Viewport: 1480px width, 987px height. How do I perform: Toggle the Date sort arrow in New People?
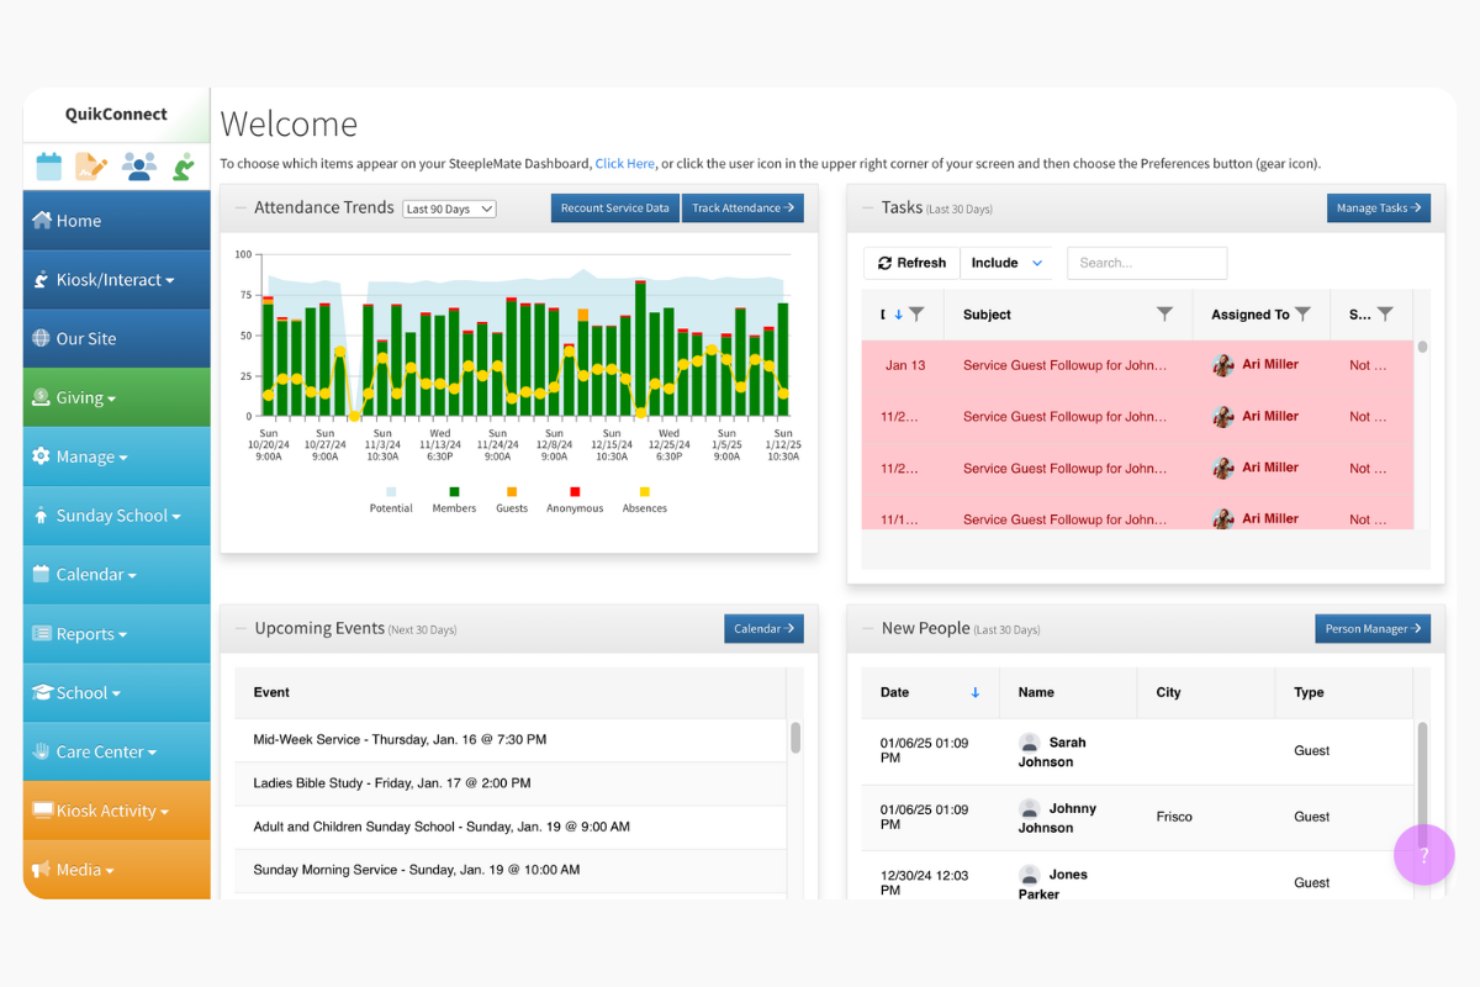(x=975, y=692)
